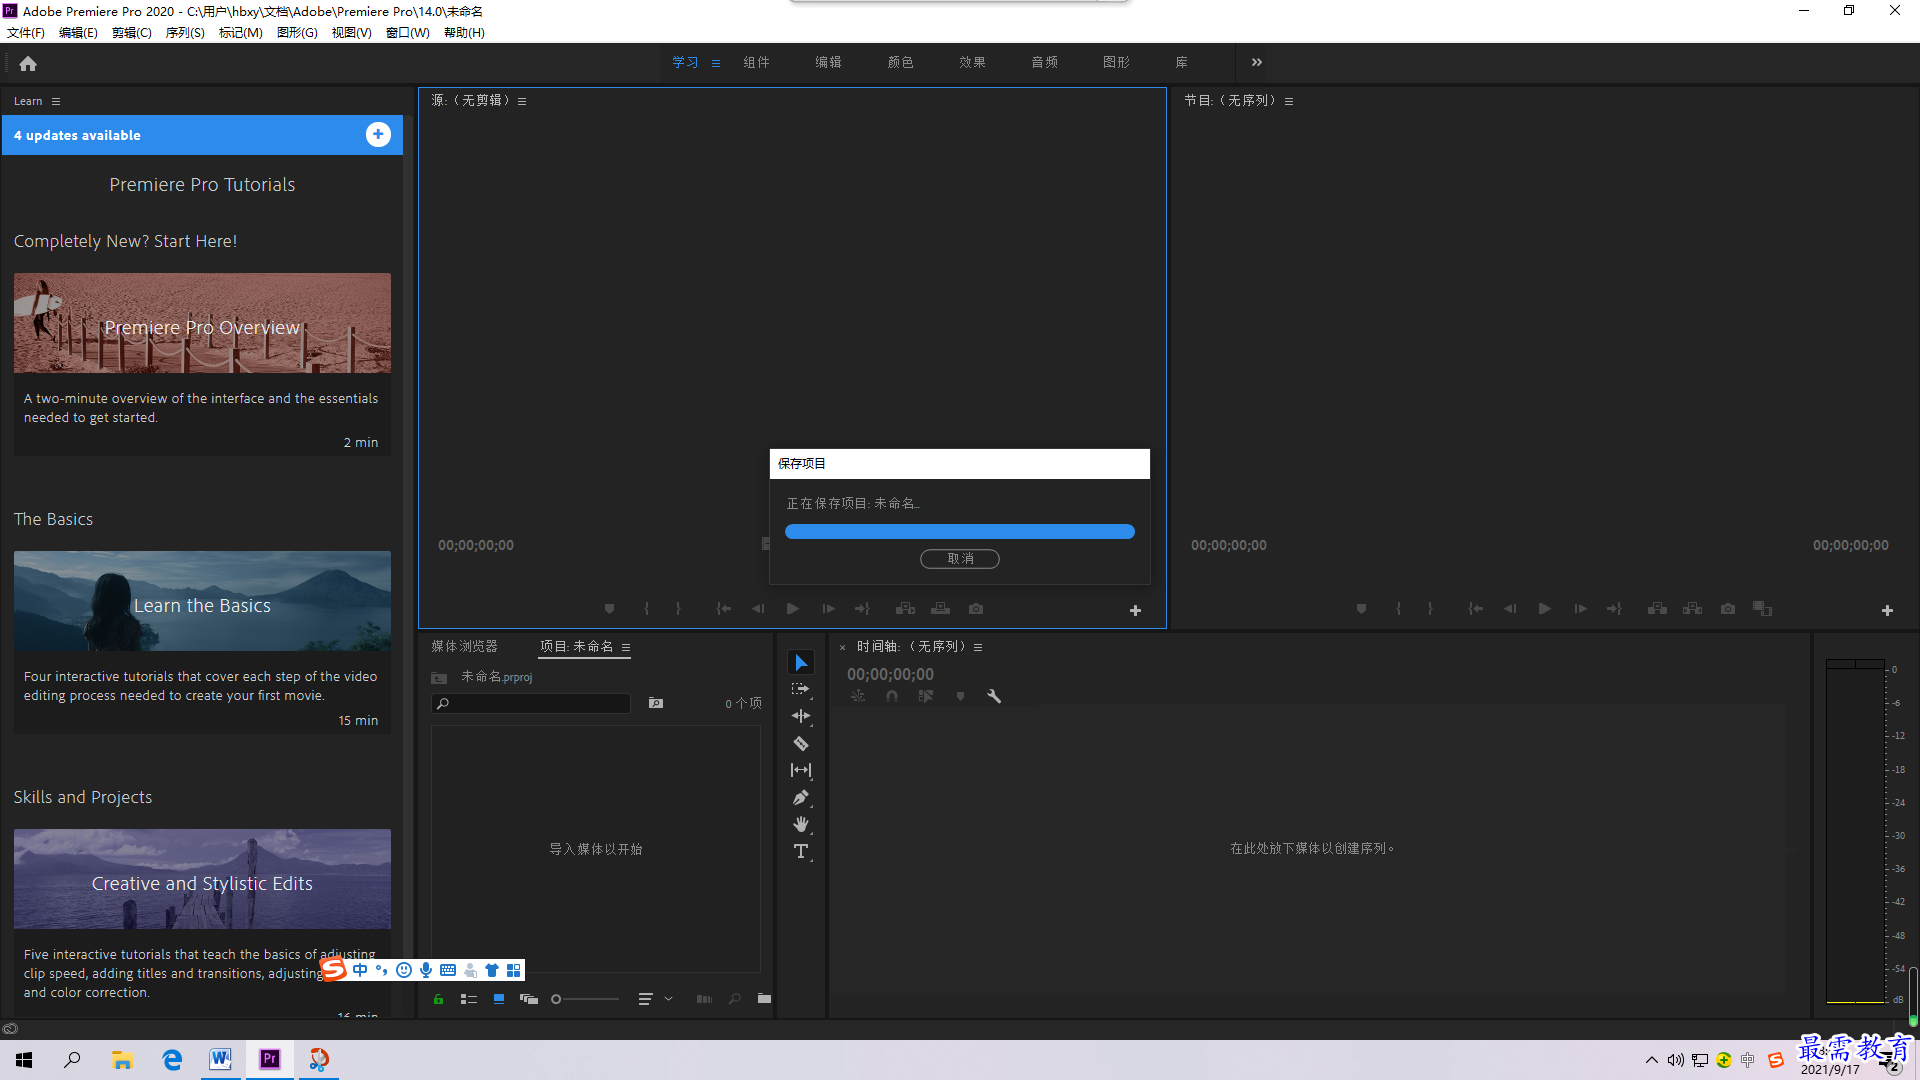The width and height of the screenshot is (1920, 1080).
Task: Toggle the project writable lock icon
Action: pos(438,998)
